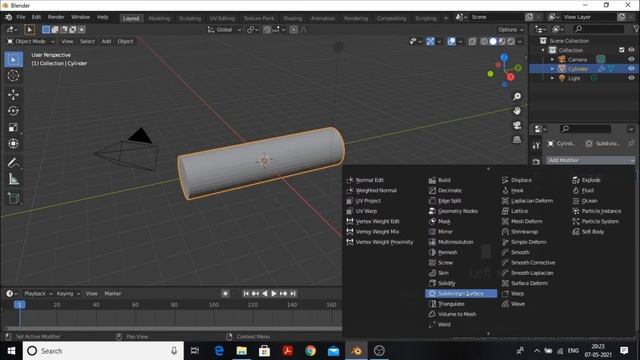
Task: Open Tool properties wrench tab
Action: coord(536,145)
